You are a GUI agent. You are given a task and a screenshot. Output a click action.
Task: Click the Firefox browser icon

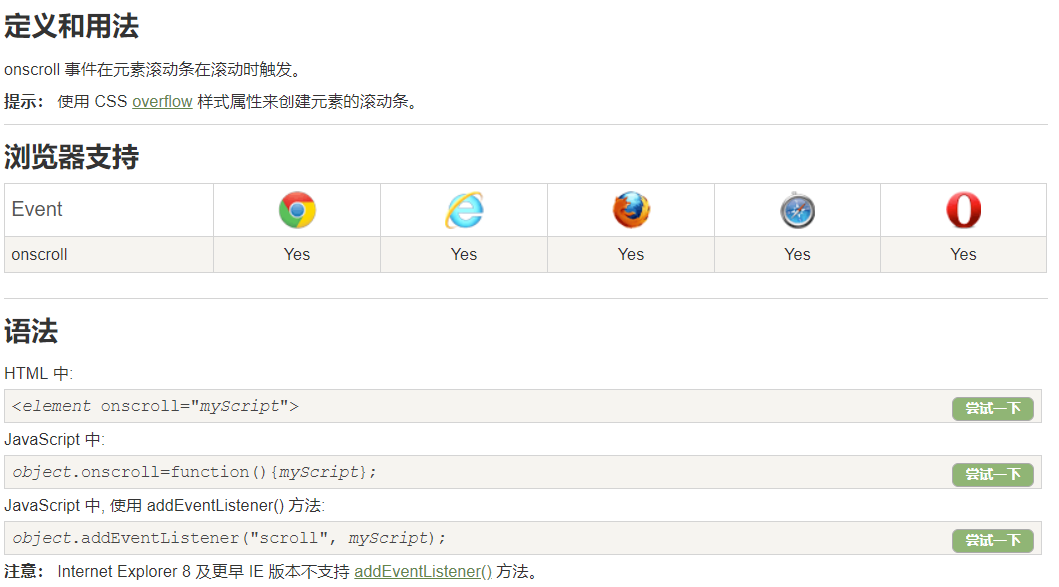631,210
